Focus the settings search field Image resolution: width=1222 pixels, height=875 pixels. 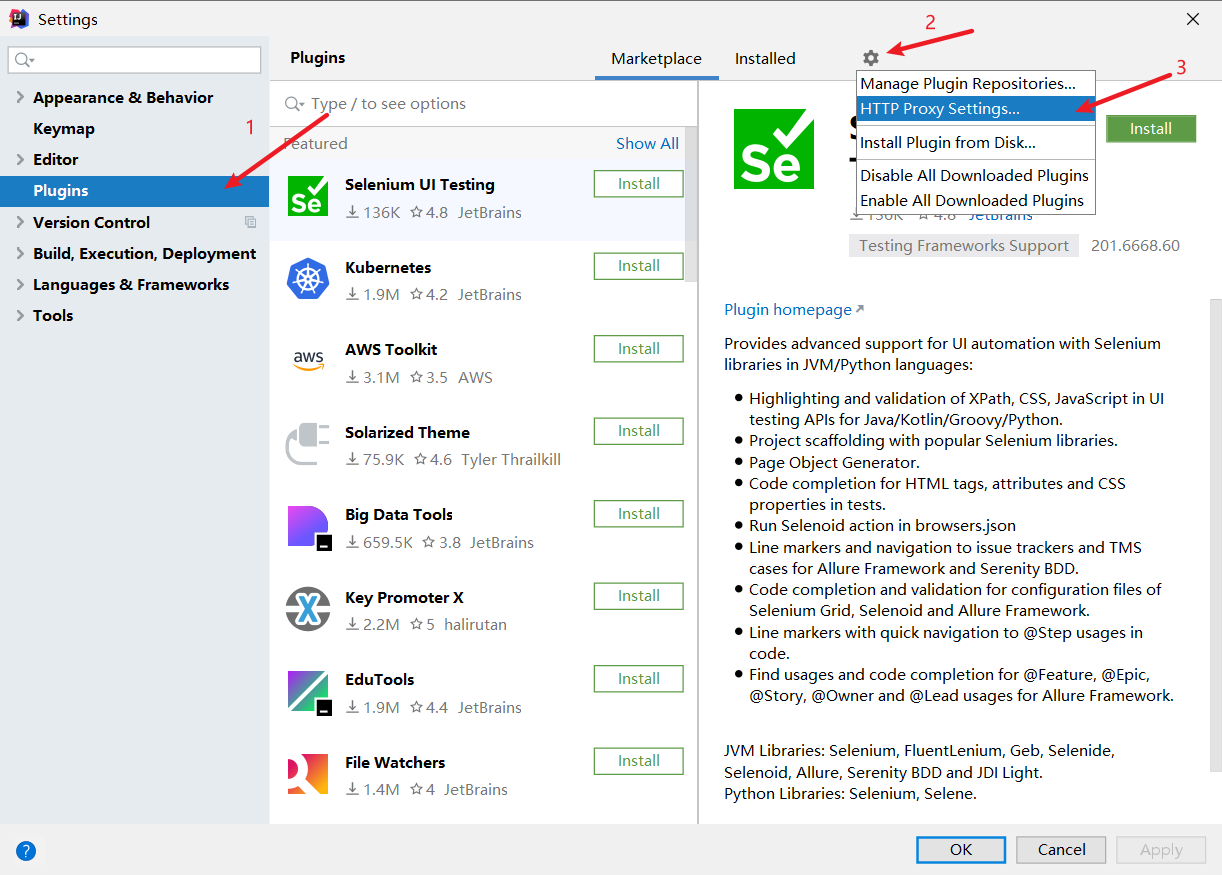[x=134, y=60]
